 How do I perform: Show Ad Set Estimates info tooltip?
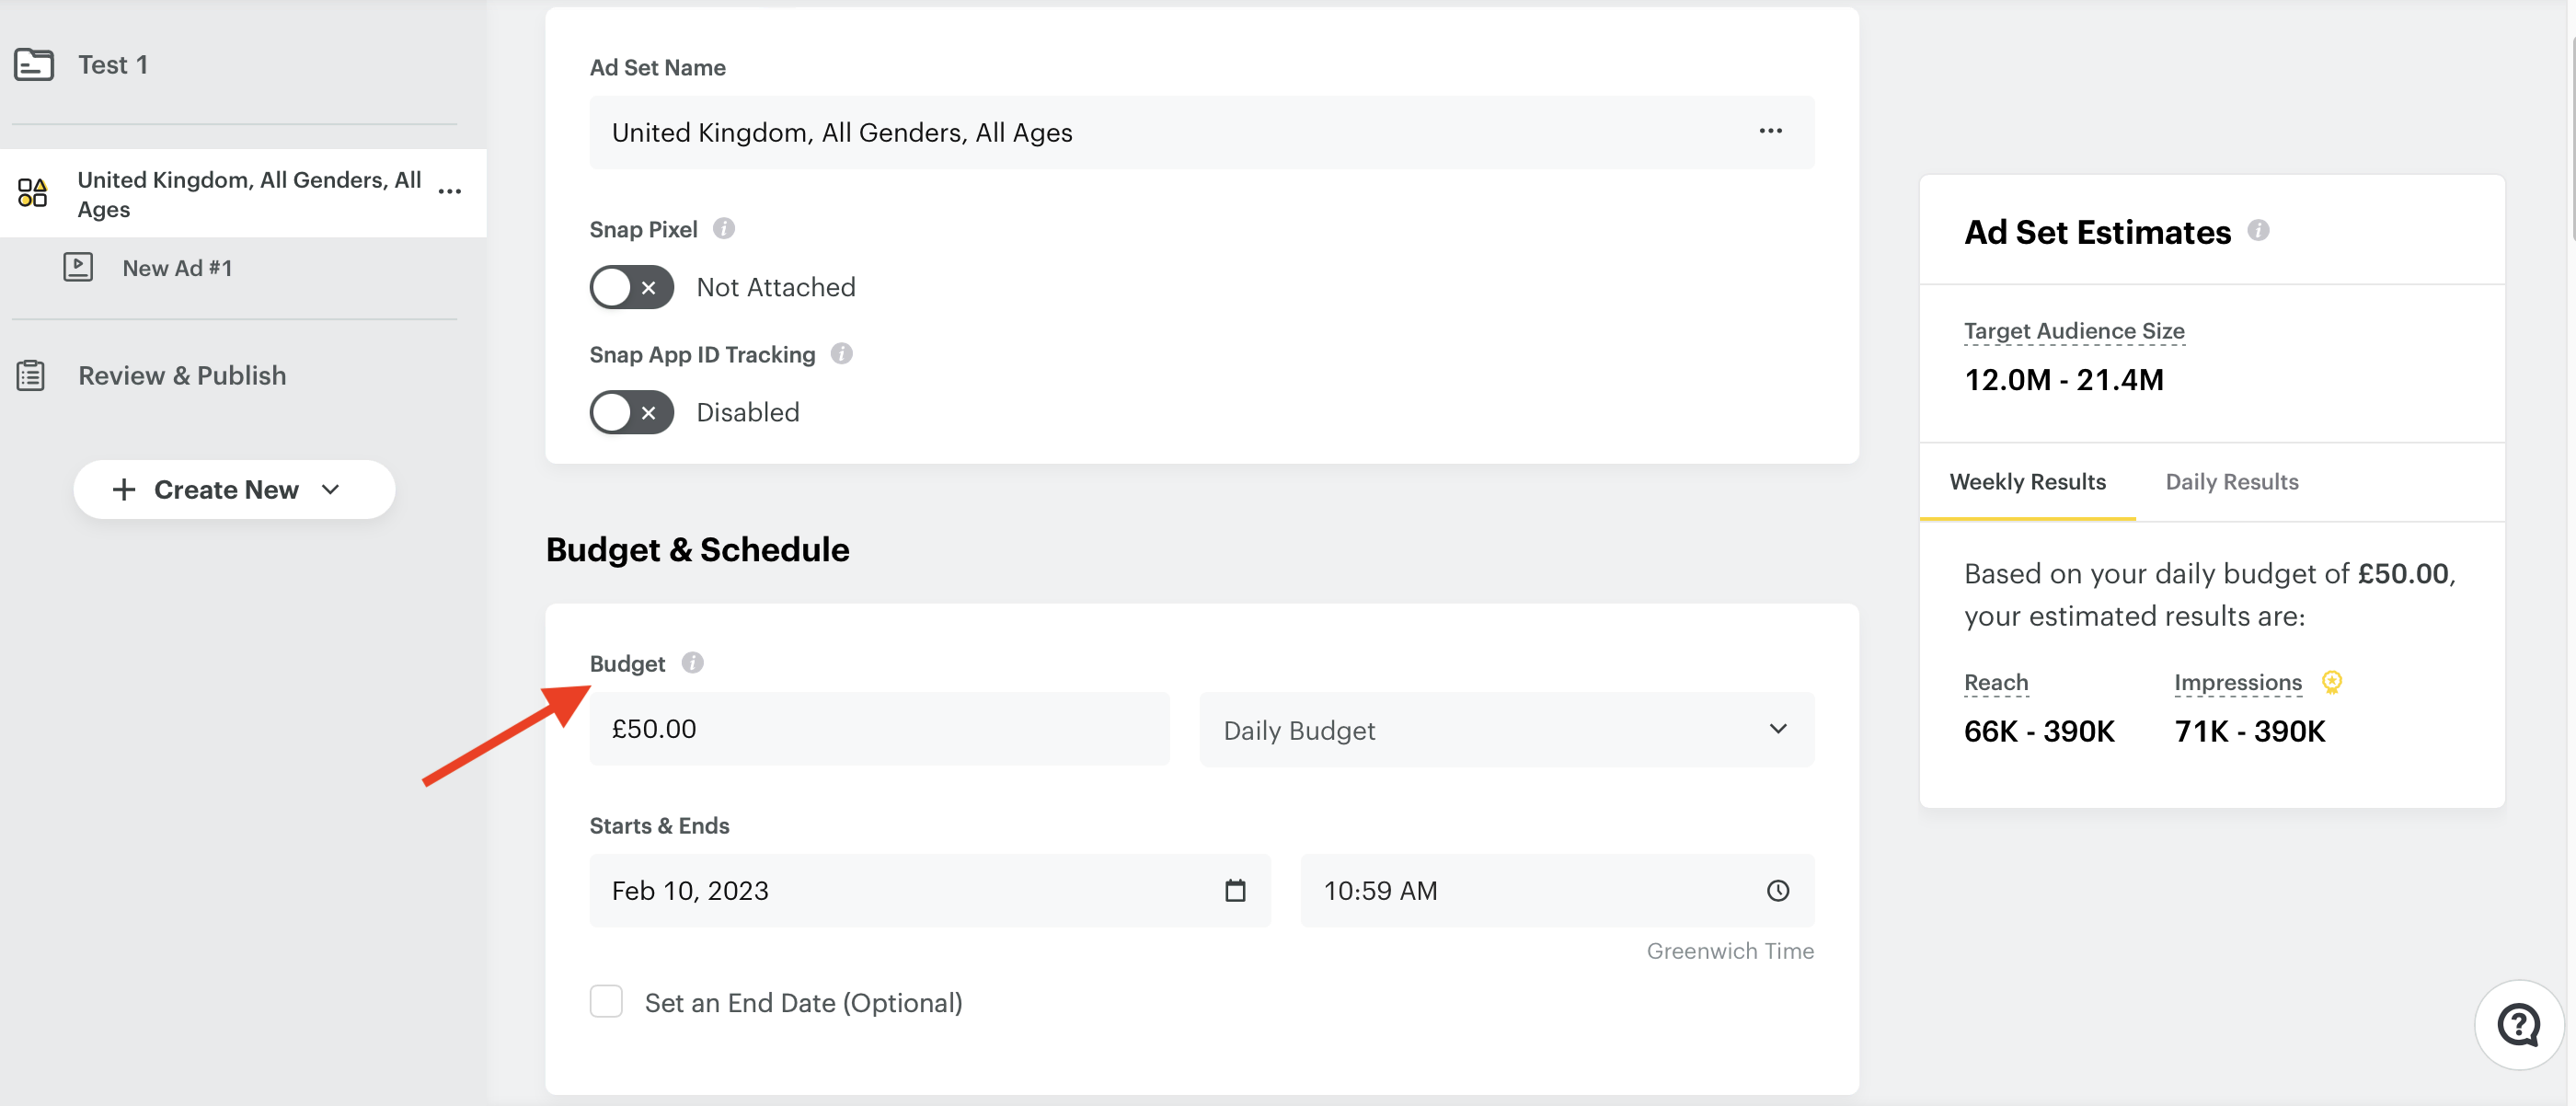pos(2258,231)
